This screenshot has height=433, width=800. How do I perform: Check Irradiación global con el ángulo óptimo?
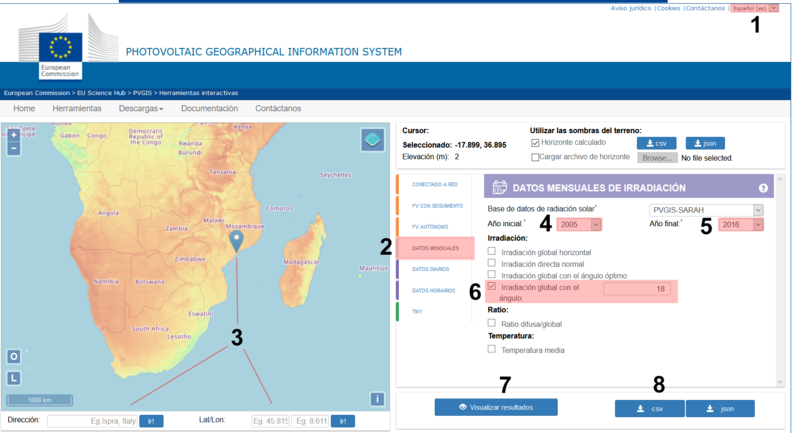click(491, 274)
